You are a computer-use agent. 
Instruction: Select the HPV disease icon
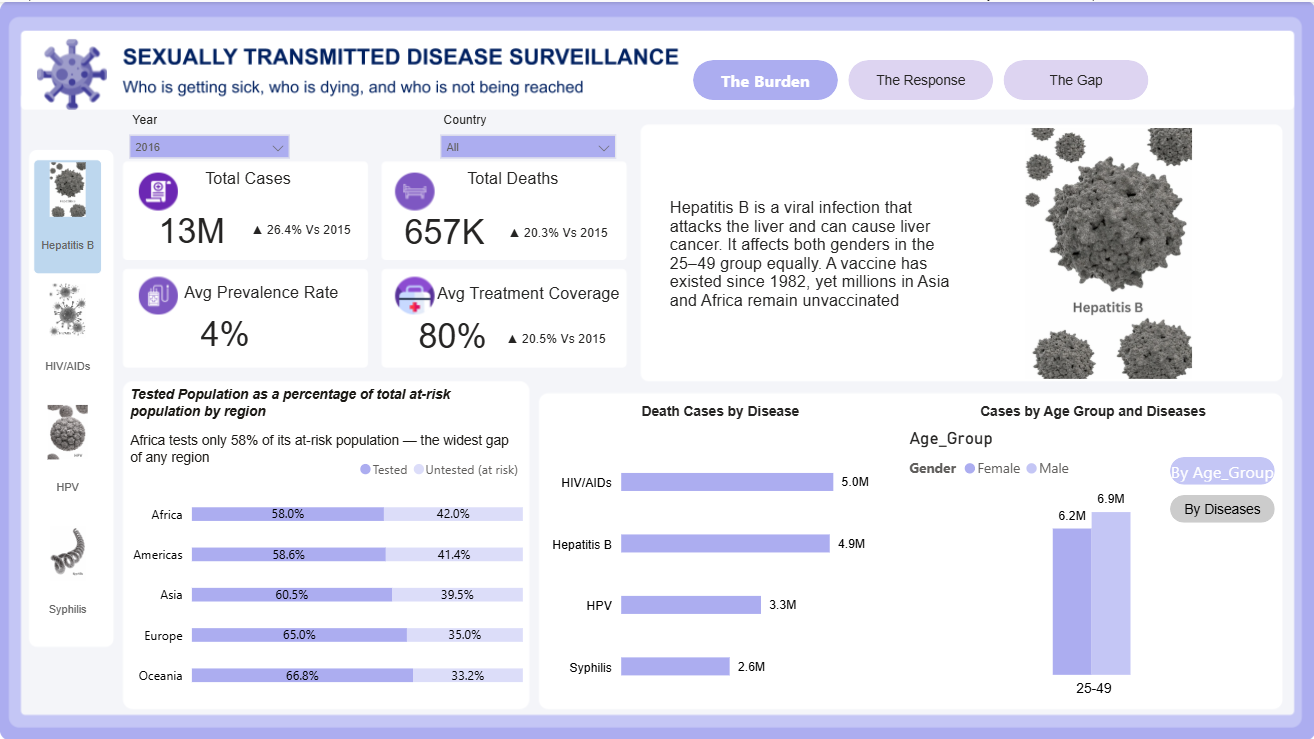click(68, 433)
